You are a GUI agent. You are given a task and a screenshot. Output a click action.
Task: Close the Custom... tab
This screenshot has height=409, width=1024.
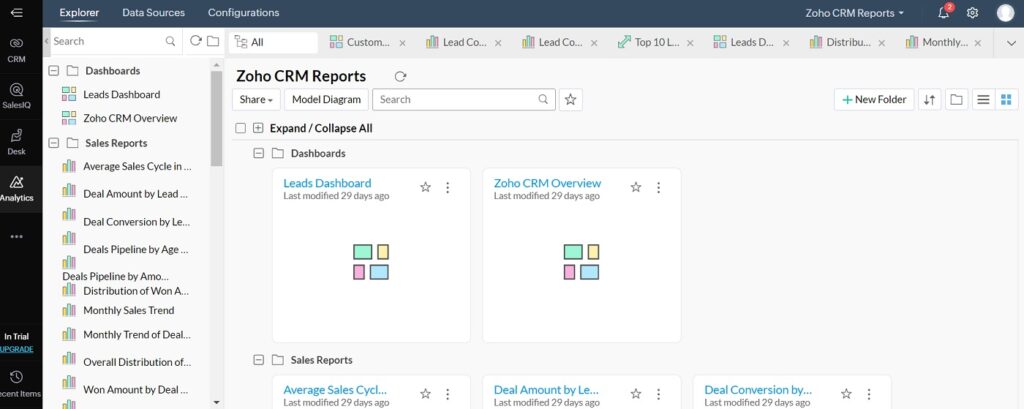pyautogui.click(x=402, y=43)
